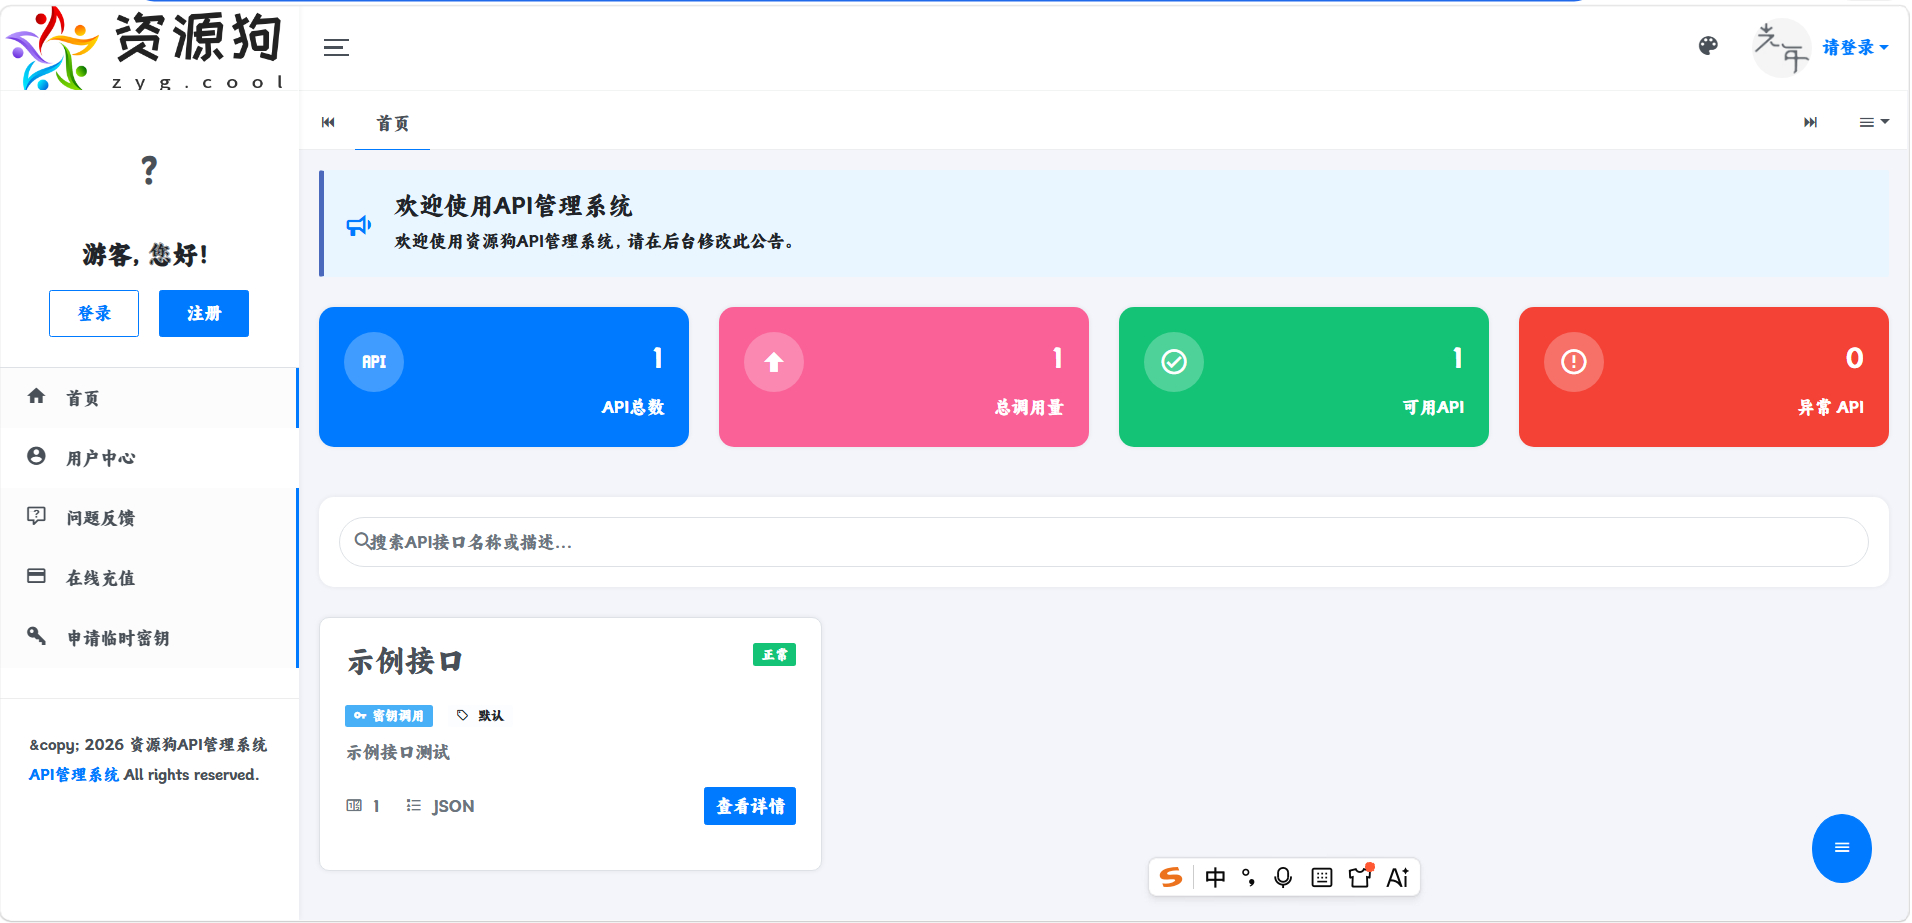The image size is (1912, 923).
Task: Click the tab scroll-left arrow
Action: pos(328,122)
